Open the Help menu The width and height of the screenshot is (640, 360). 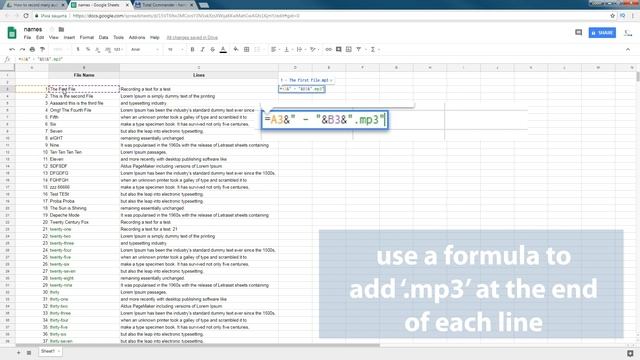tap(155, 38)
